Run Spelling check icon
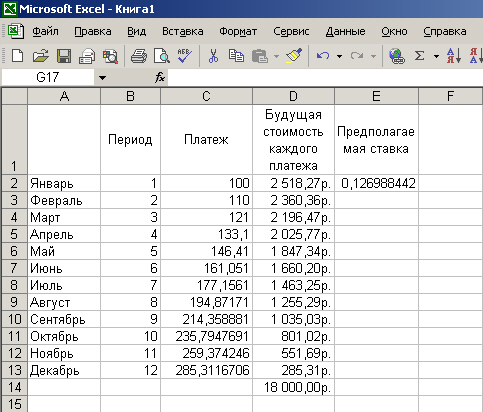 tap(184, 56)
